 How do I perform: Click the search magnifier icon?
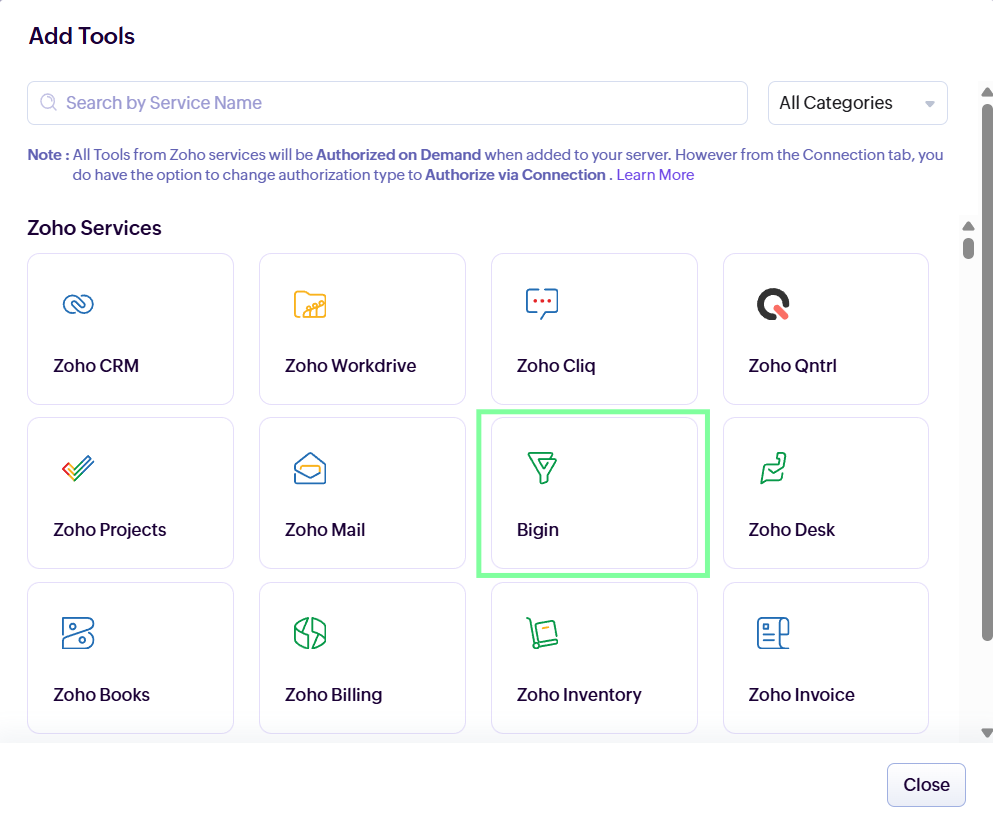tap(48, 103)
